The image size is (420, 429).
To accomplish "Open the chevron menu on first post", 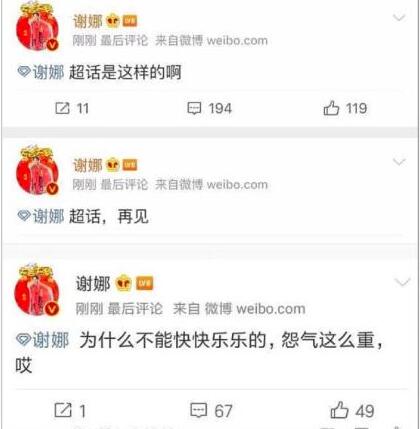I will [x=399, y=17].
